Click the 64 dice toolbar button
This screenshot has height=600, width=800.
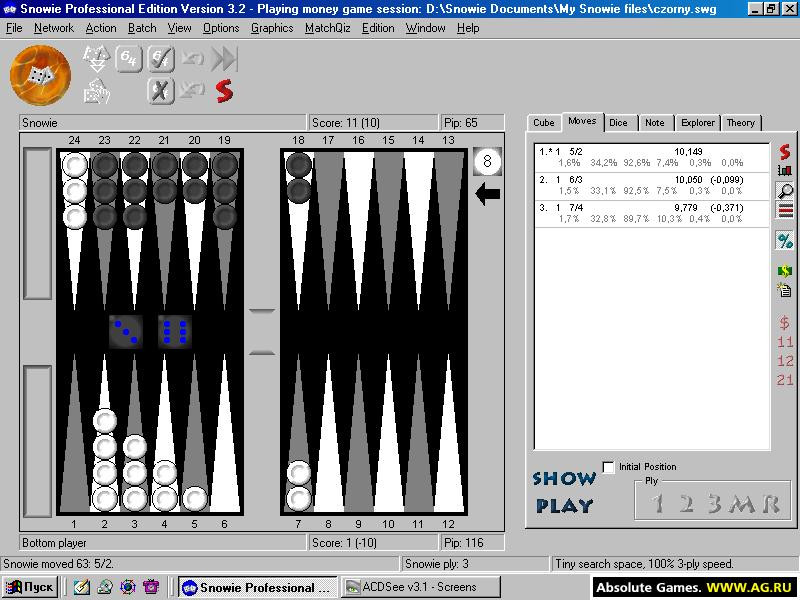[129, 59]
